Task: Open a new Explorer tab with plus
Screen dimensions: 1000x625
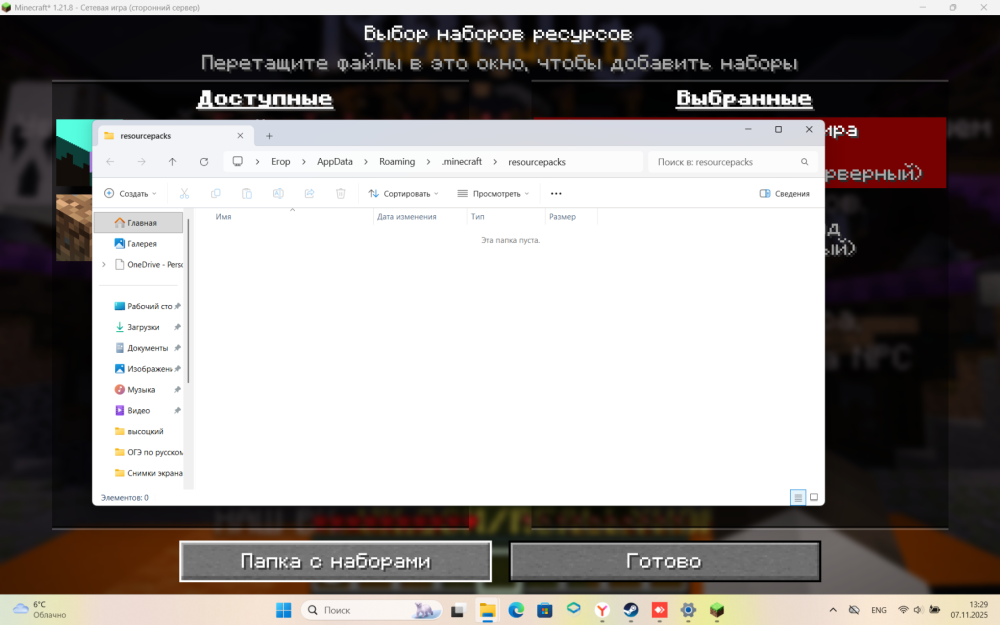Action: click(269, 136)
